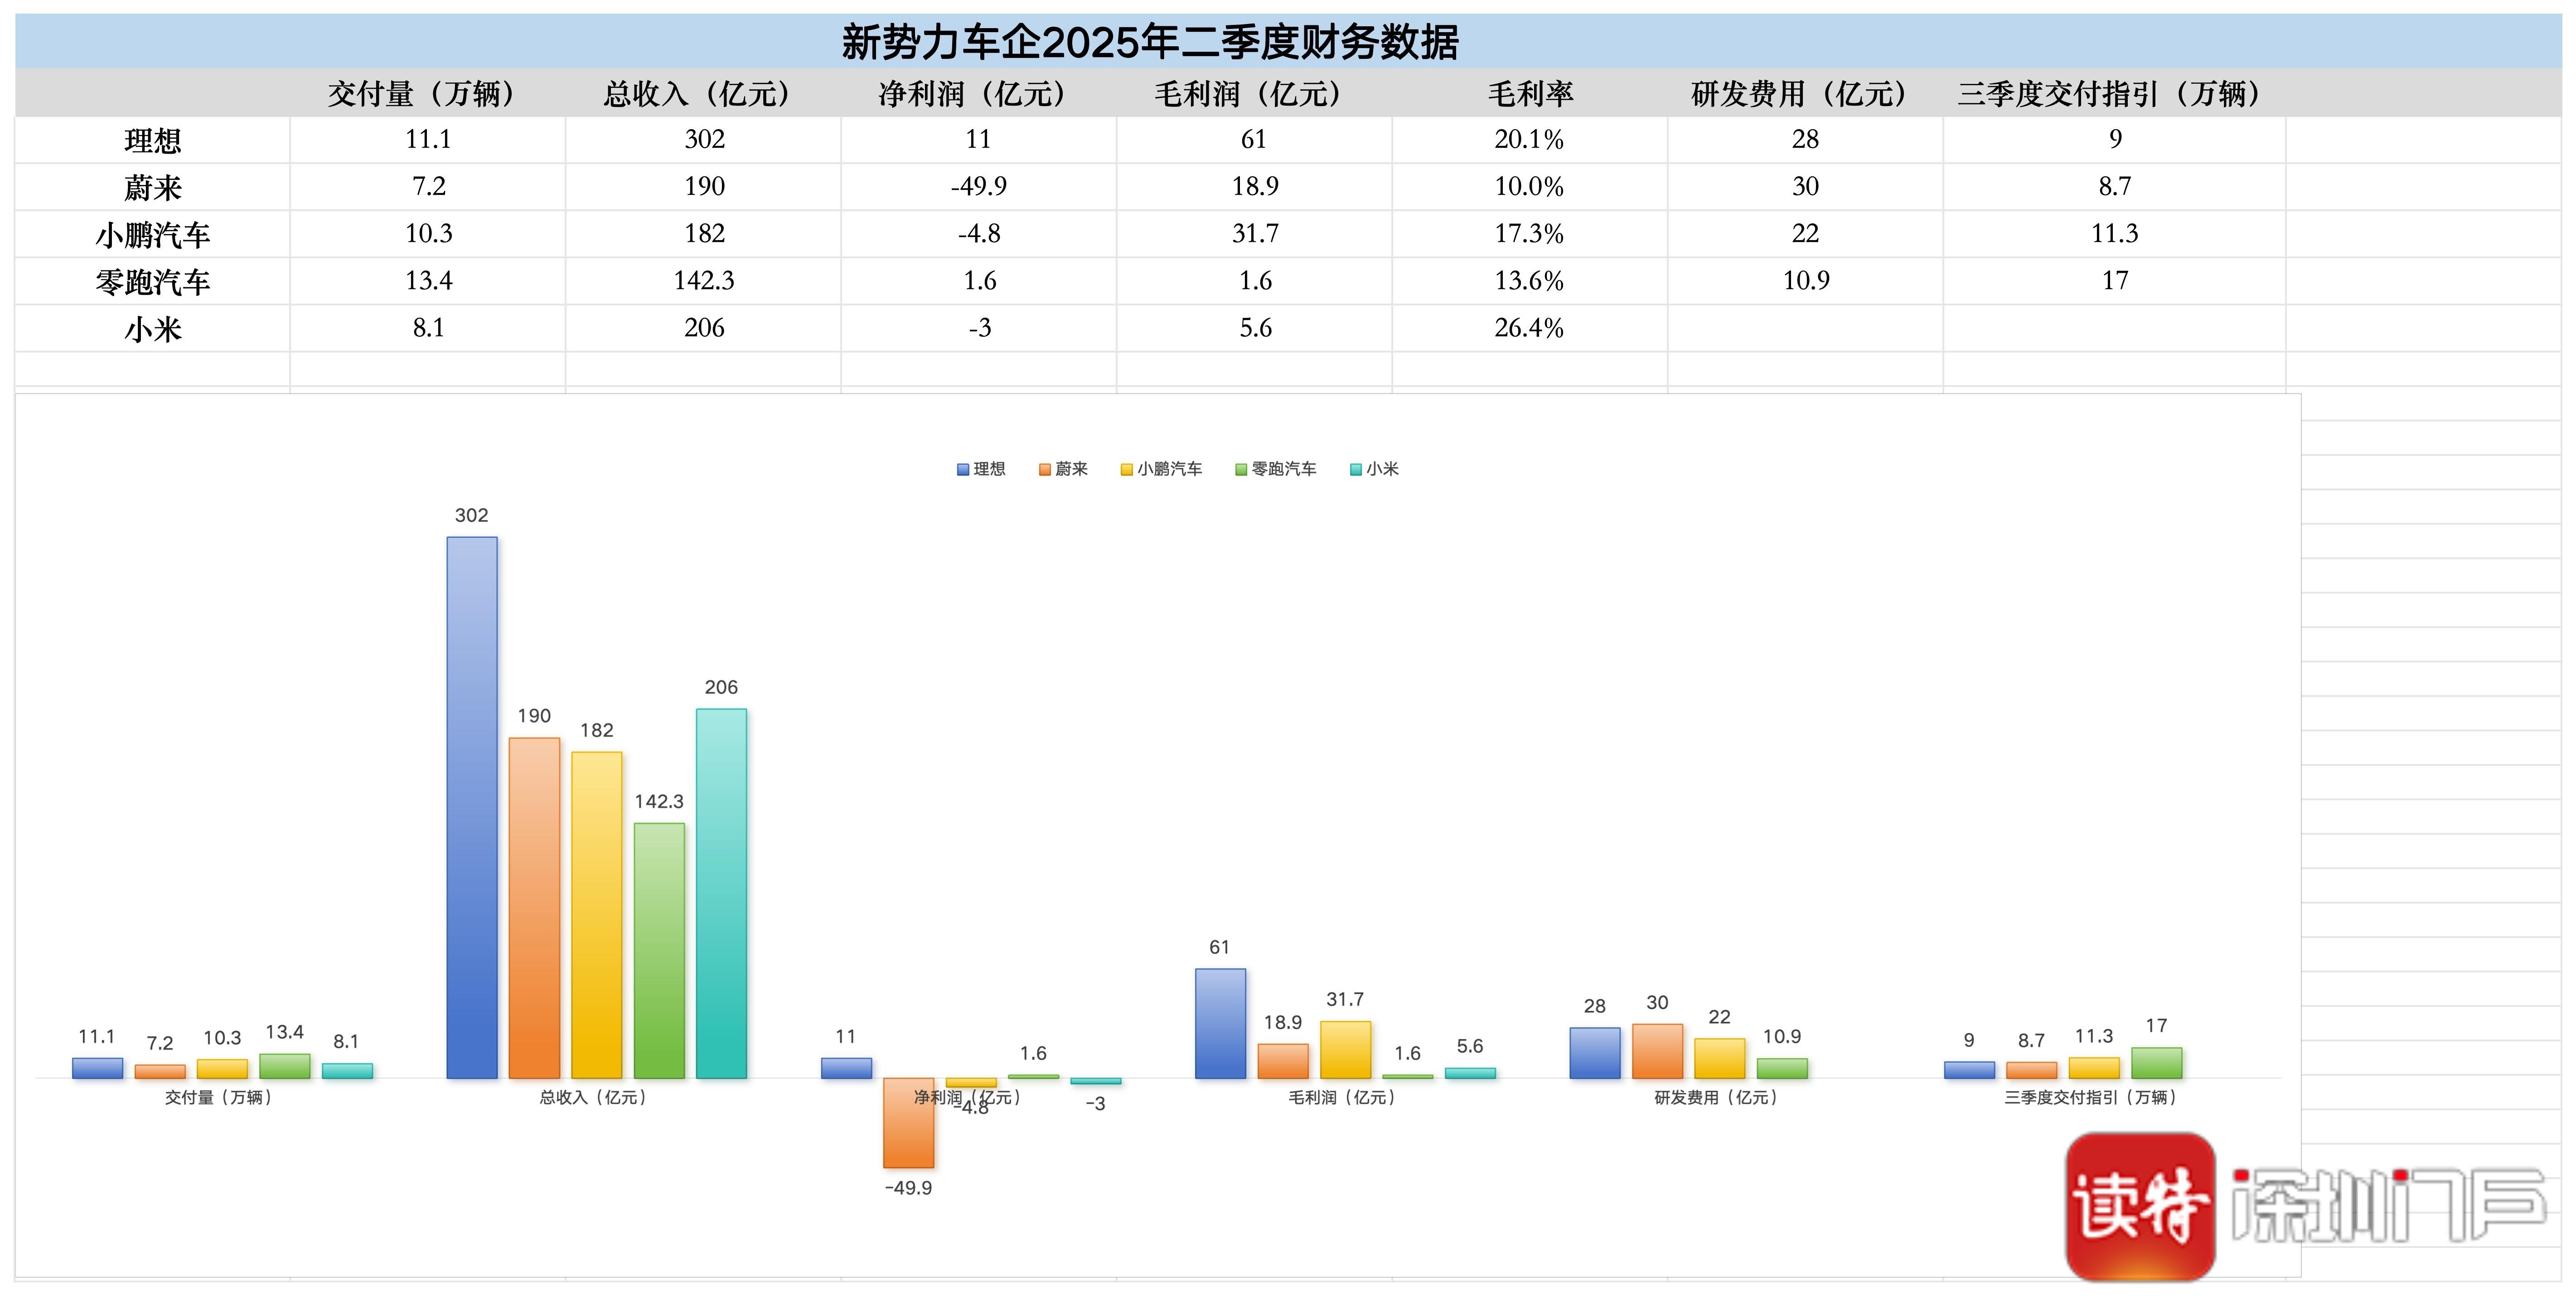The height and width of the screenshot is (1296, 2576).
Task: Click the 总收入（亿元） chart axis label
Action: 593,1097
